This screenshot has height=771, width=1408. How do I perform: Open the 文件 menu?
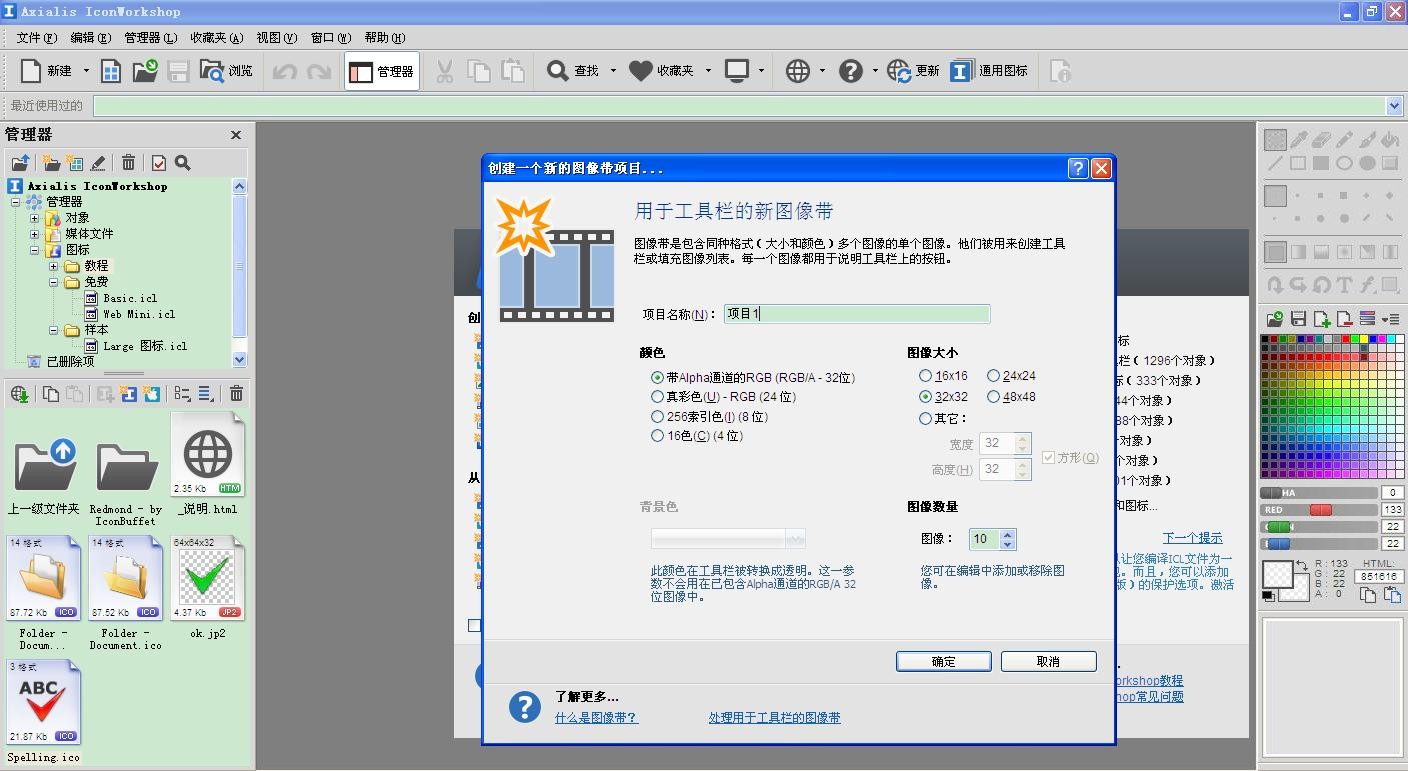point(36,38)
